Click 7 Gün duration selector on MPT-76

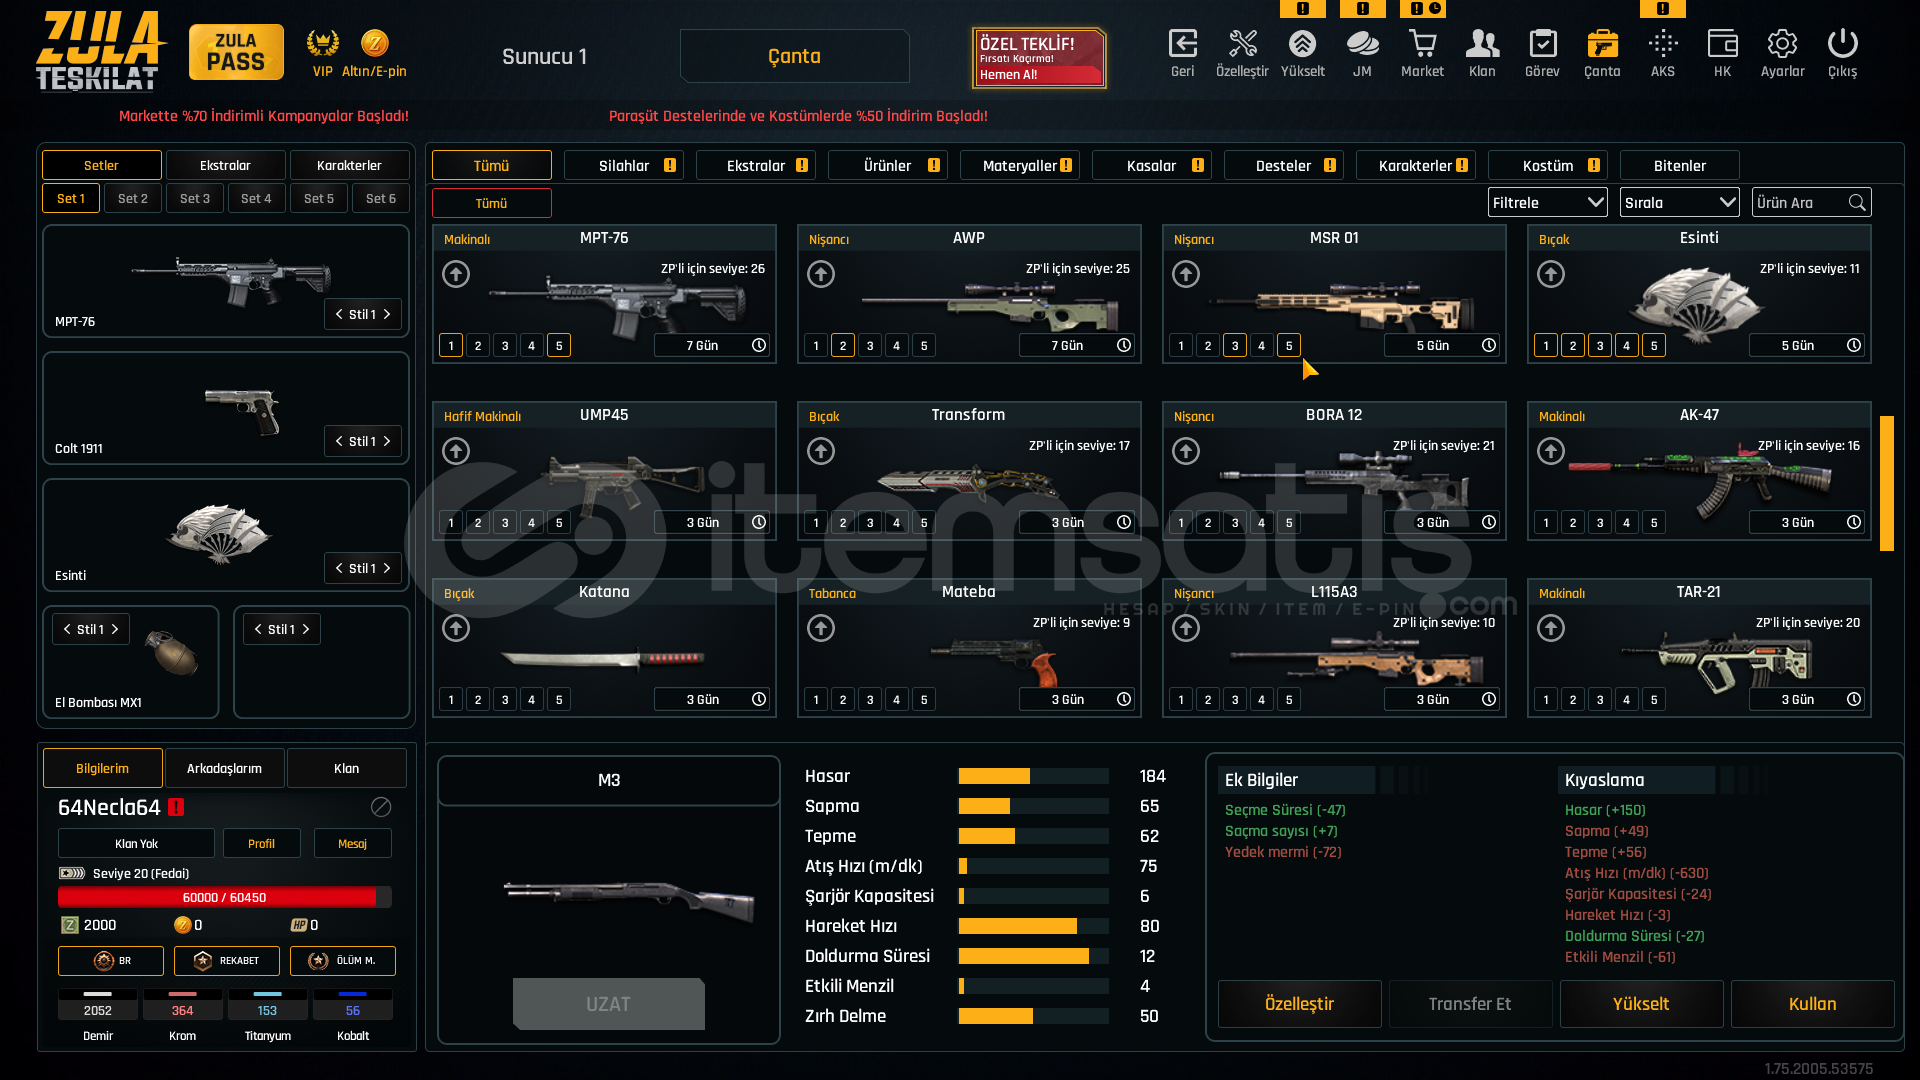[x=712, y=345]
